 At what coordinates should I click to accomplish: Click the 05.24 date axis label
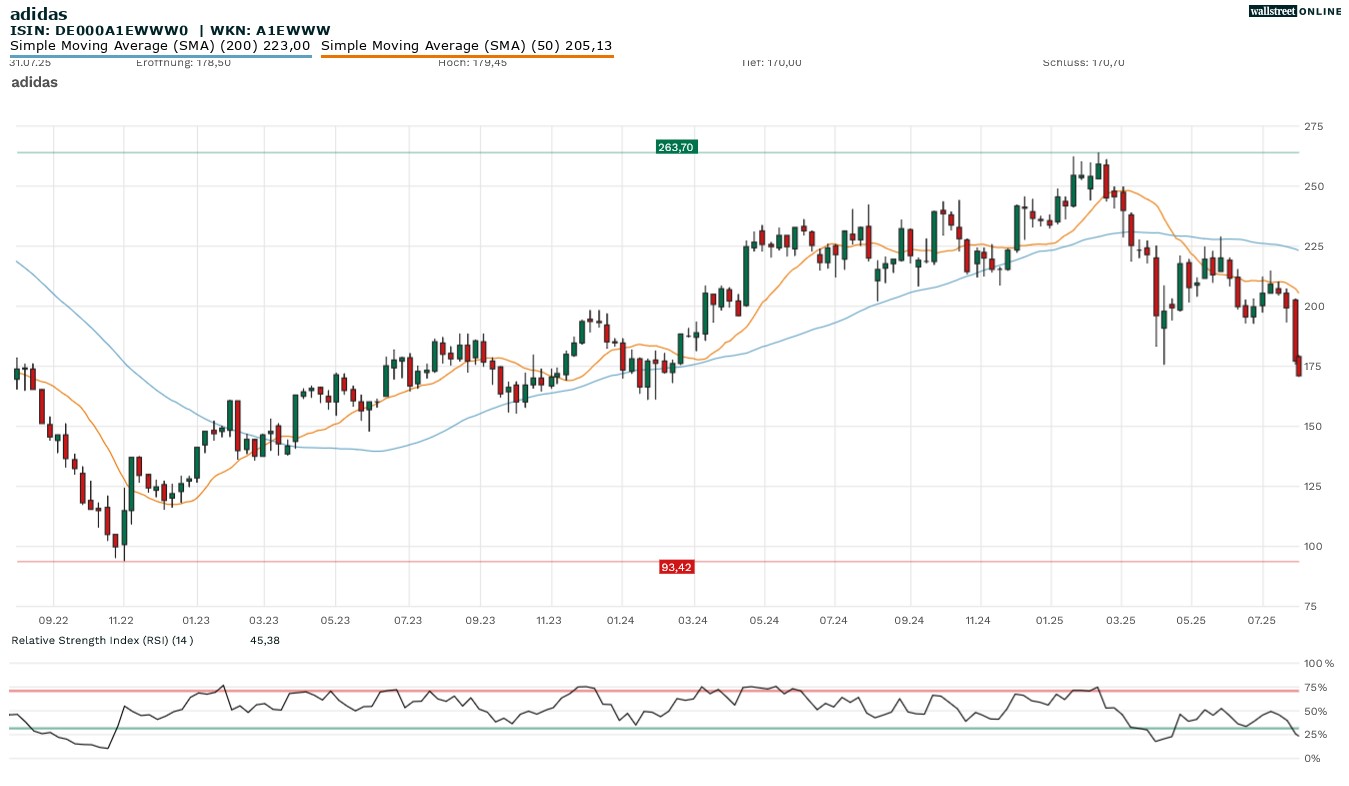[x=764, y=620]
